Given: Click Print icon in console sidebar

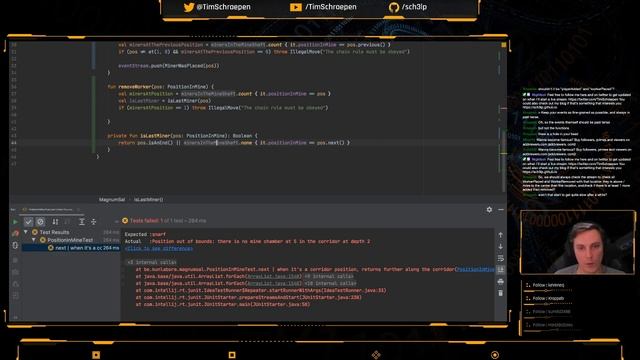Looking at the screenshot, I should 501,282.
